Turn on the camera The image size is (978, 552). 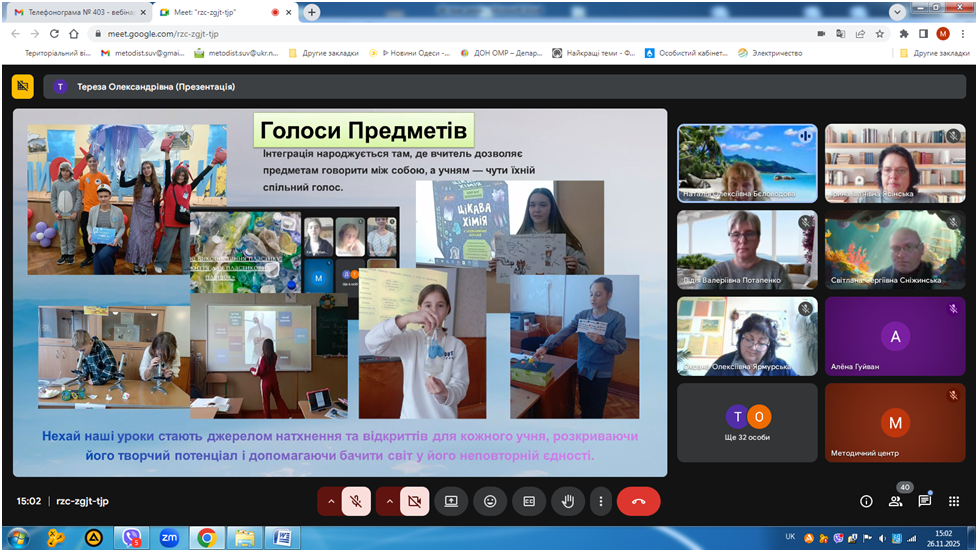415,501
